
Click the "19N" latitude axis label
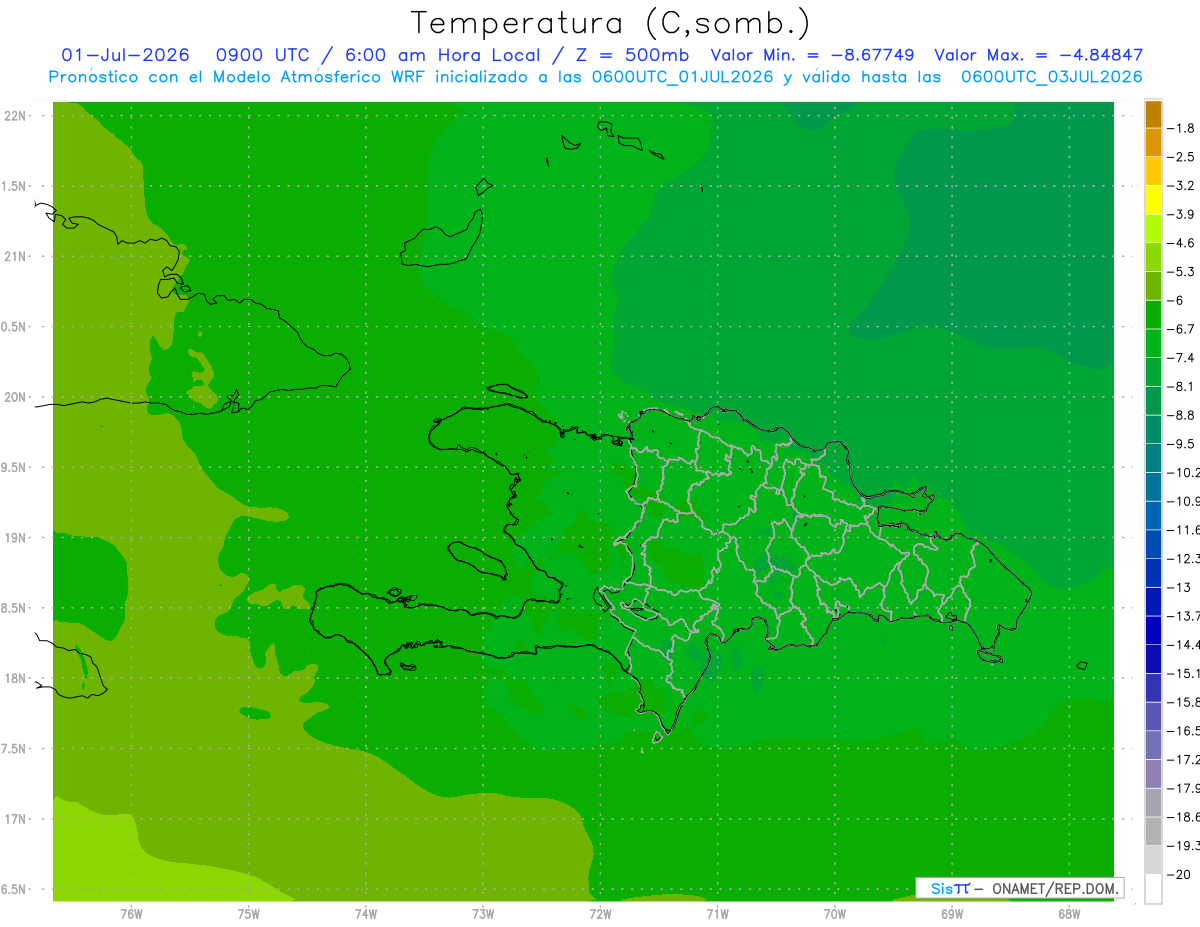17,538
